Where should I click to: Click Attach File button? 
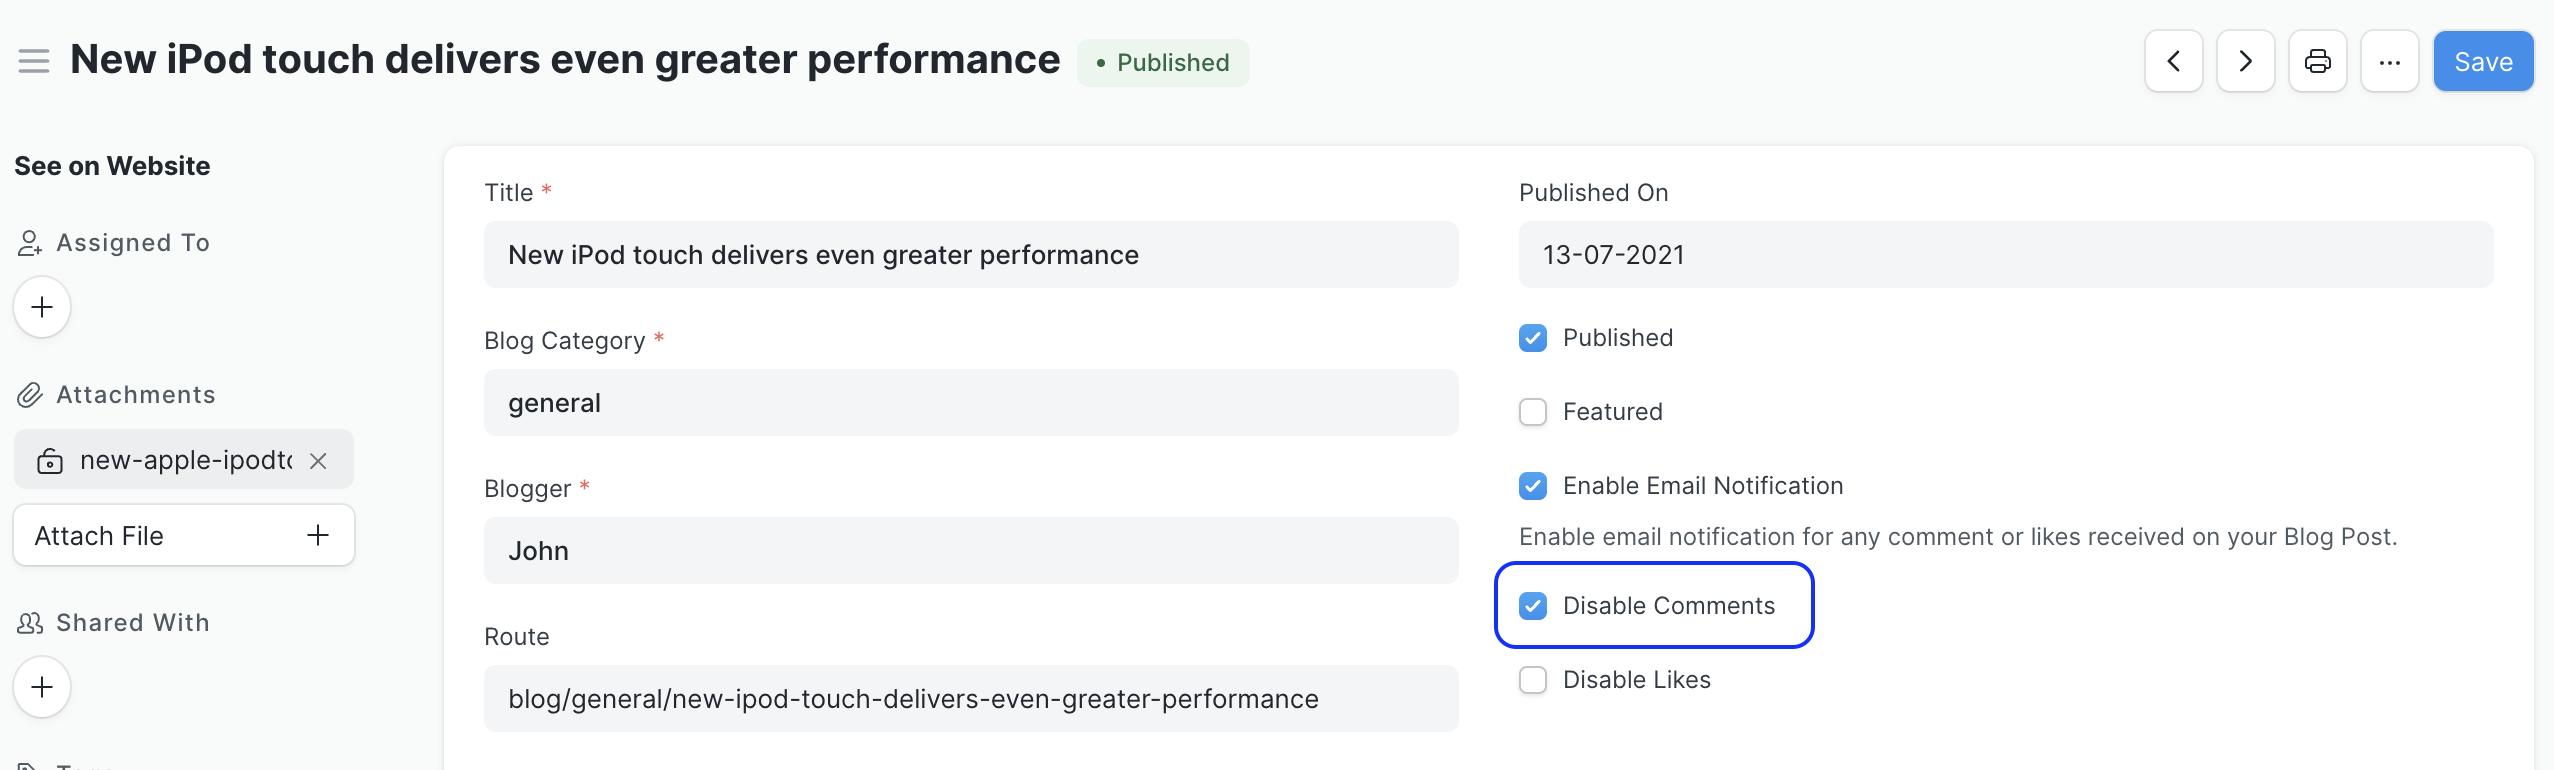click(x=184, y=535)
